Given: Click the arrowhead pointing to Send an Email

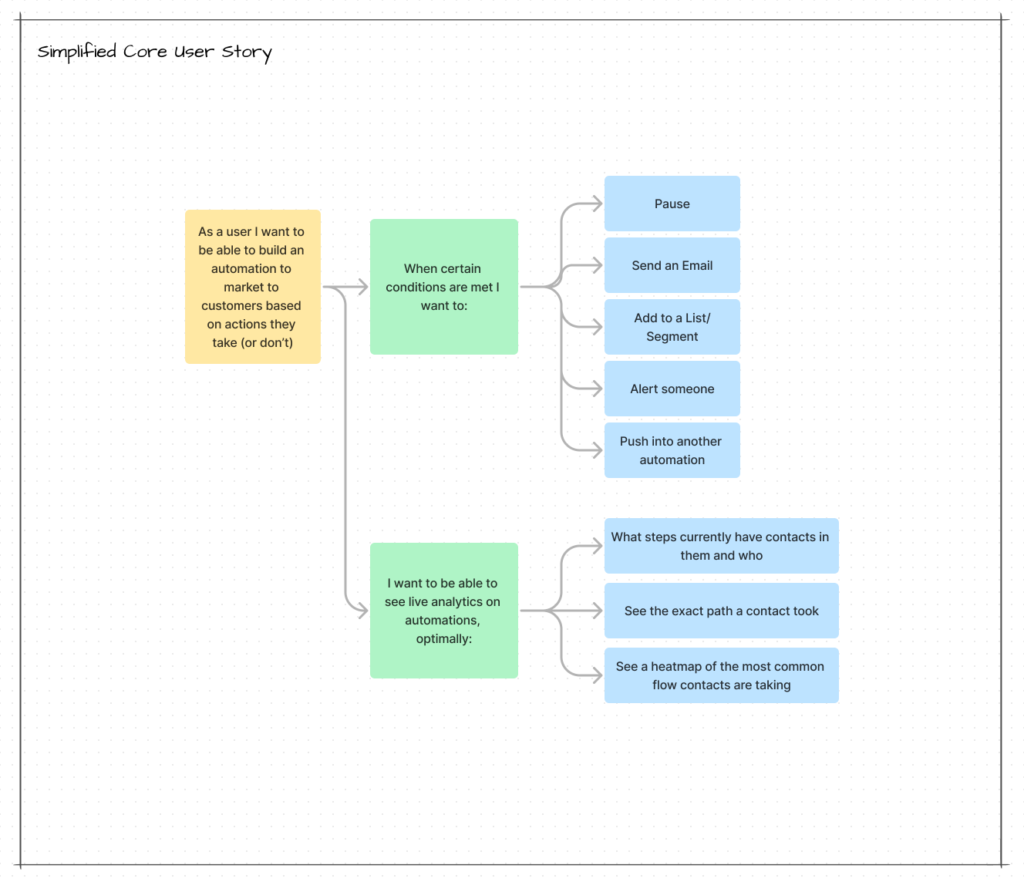Looking at the screenshot, I should coord(596,266).
